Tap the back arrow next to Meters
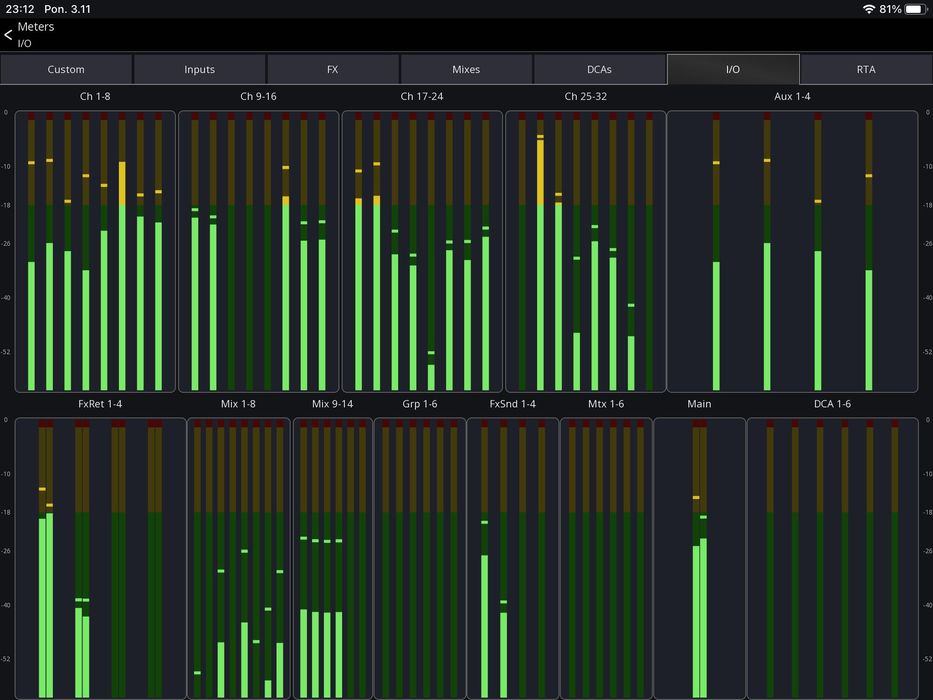 (x=9, y=35)
